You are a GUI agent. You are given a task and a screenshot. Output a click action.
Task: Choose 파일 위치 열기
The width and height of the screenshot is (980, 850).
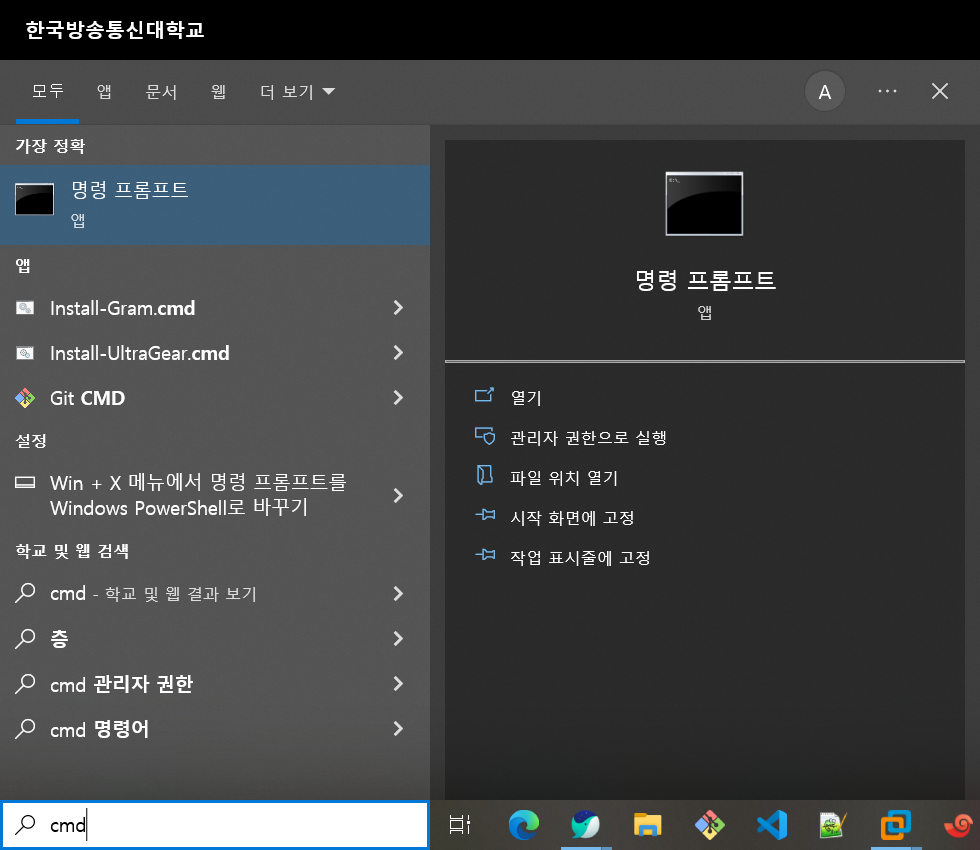pyautogui.click(x=564, y=478)
